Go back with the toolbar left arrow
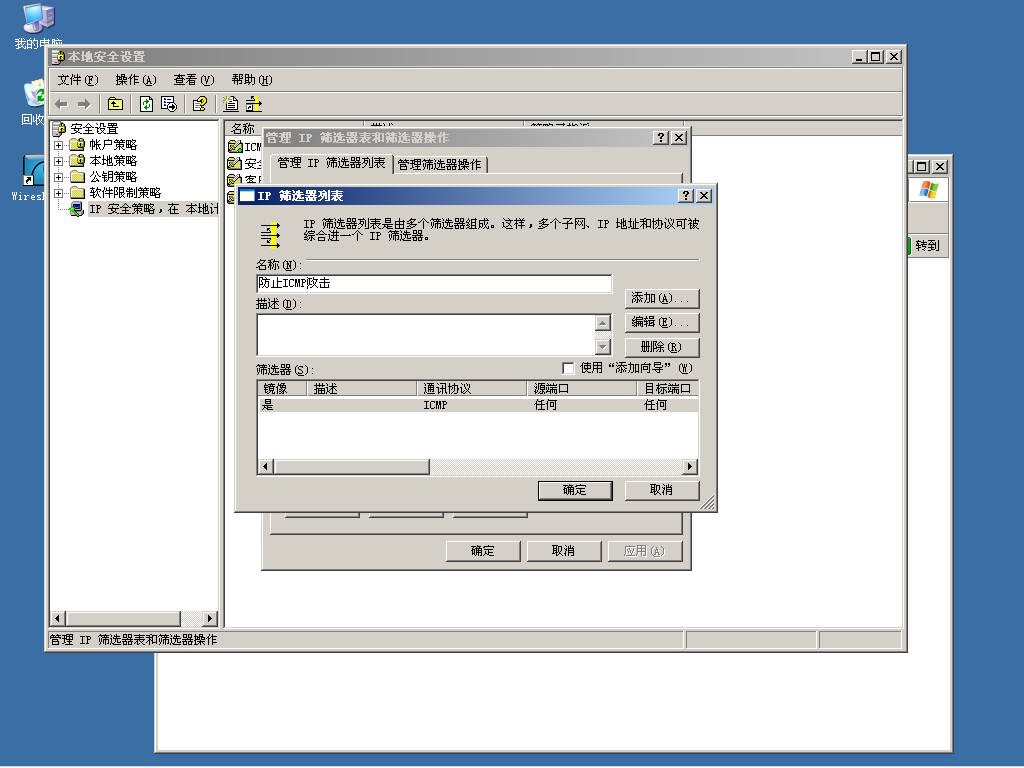The height and width of the screenshot is (768, 1024). 62,104
